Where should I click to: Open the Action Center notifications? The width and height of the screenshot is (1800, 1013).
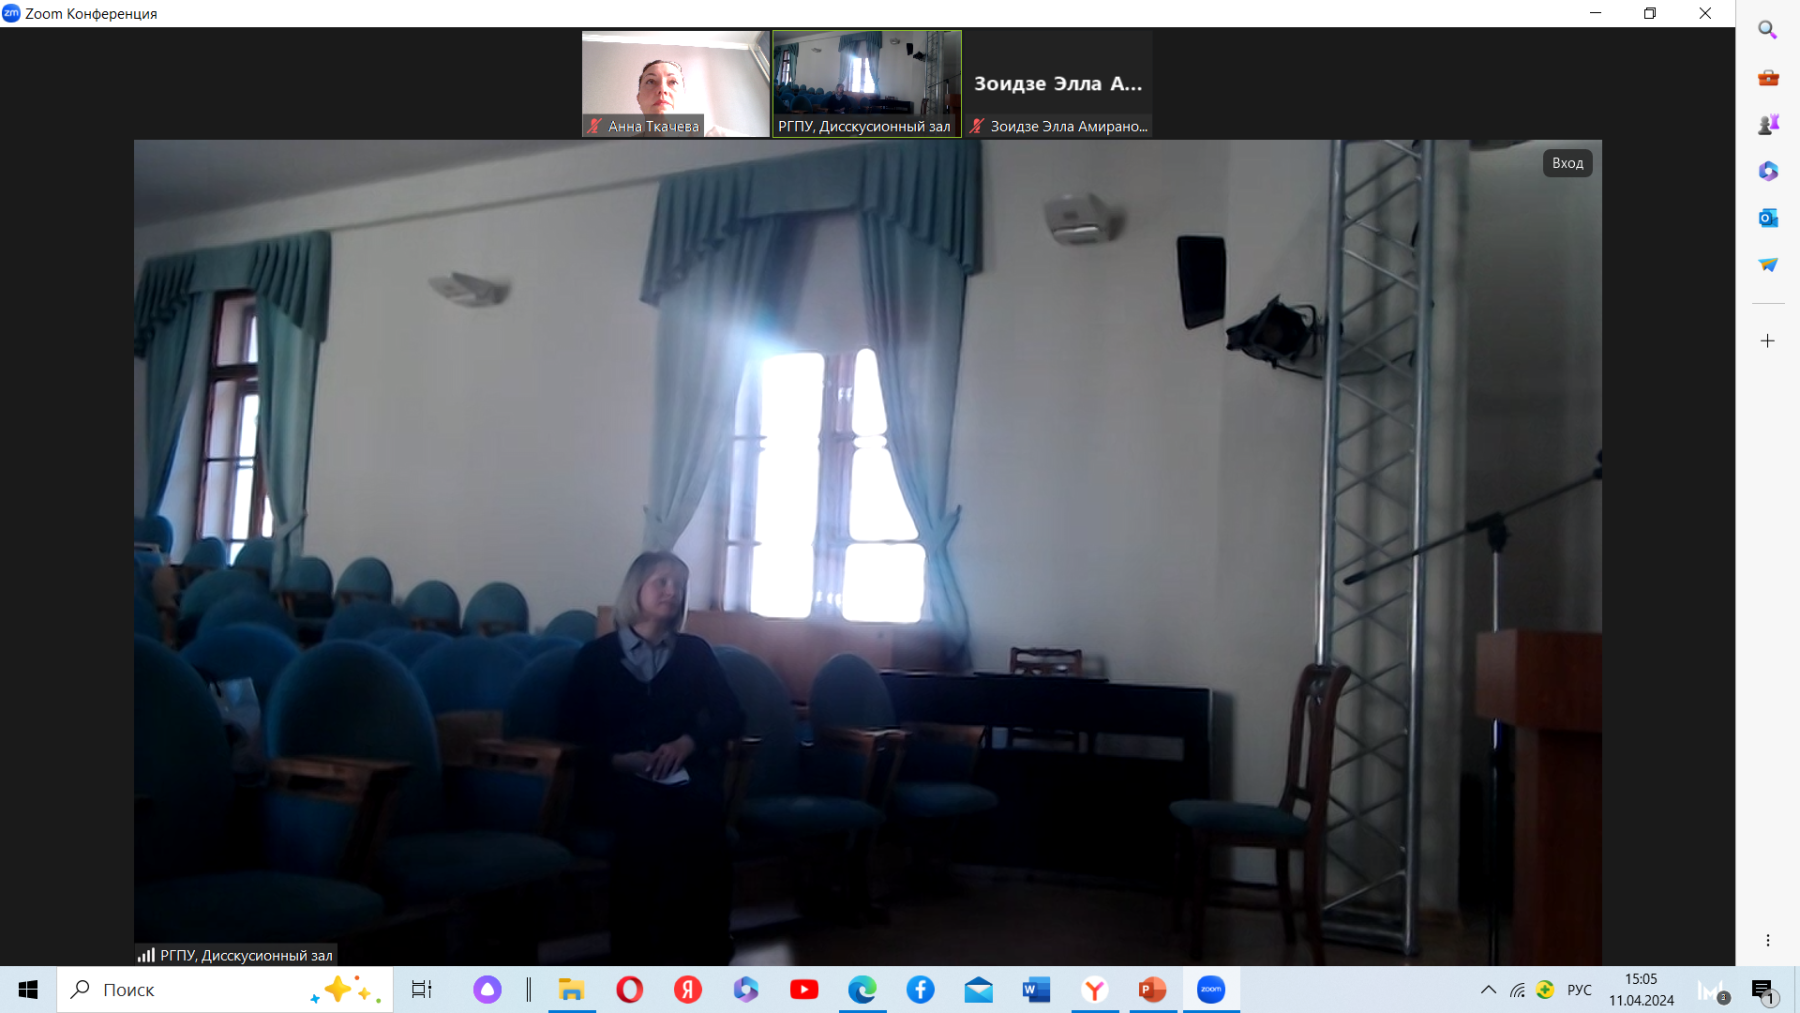pos(1762,990)
